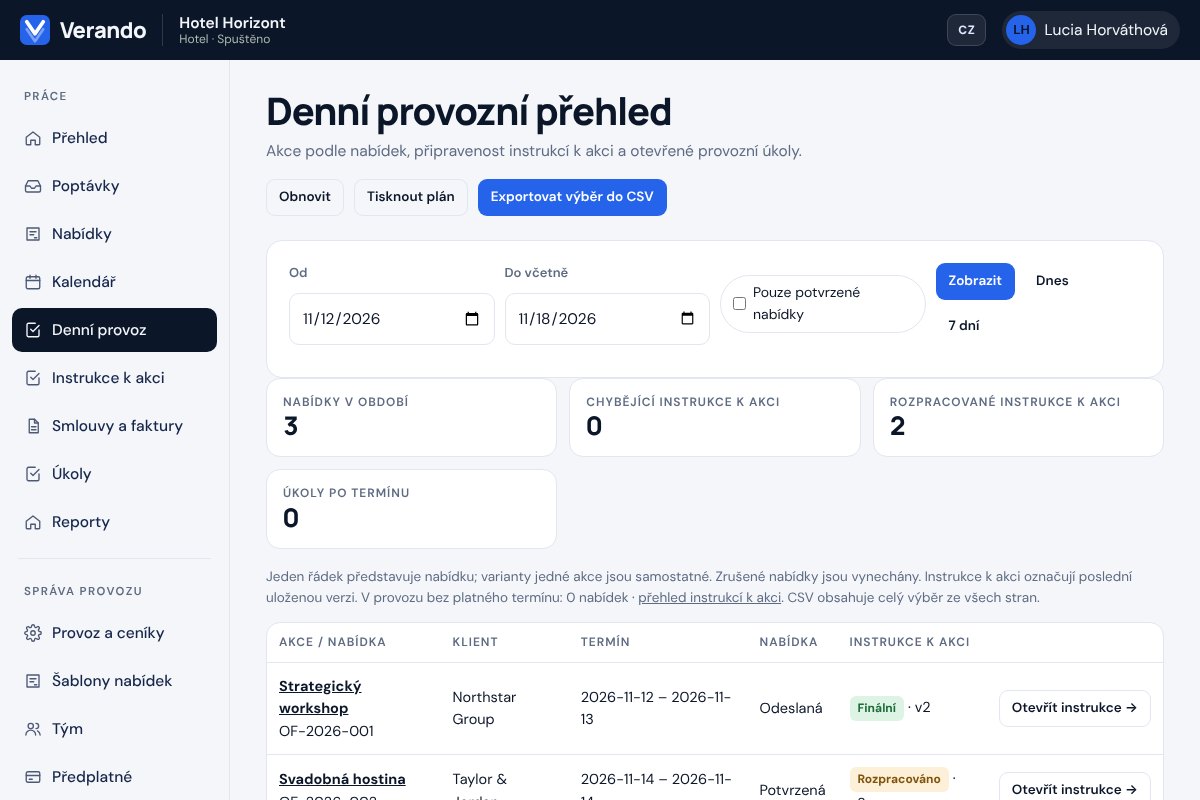
Task: Switch language with the CZ button
Action: point(966,30)
